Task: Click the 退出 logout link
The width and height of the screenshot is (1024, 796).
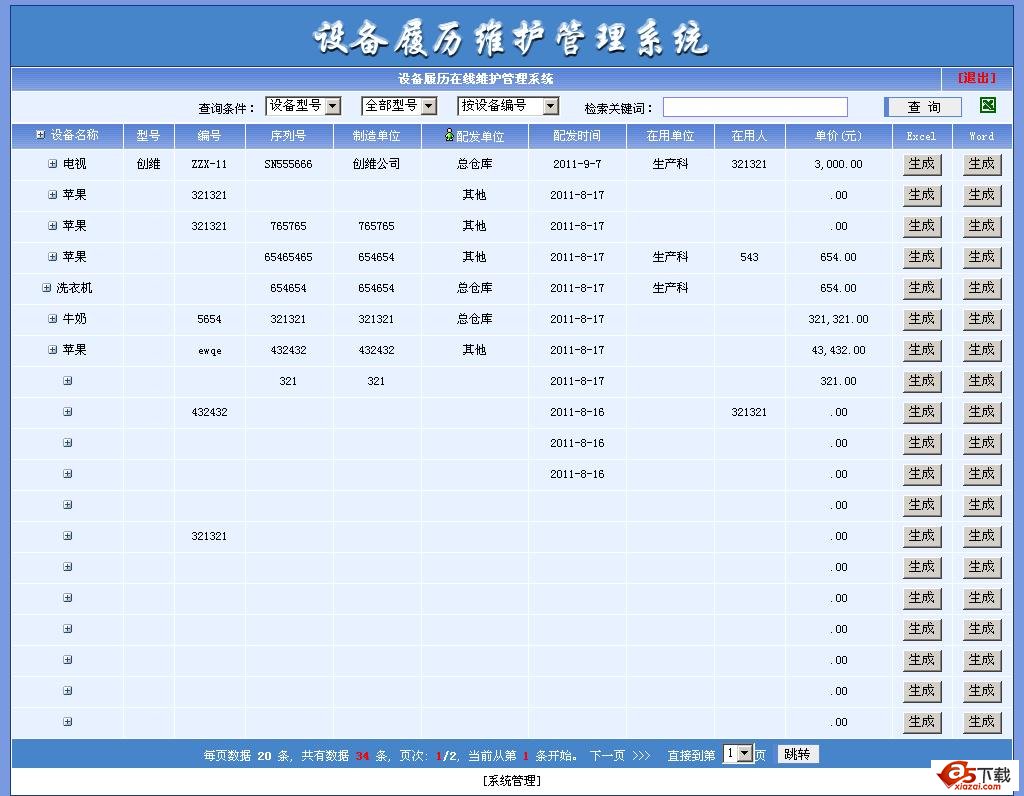Action: click(975, 78)
